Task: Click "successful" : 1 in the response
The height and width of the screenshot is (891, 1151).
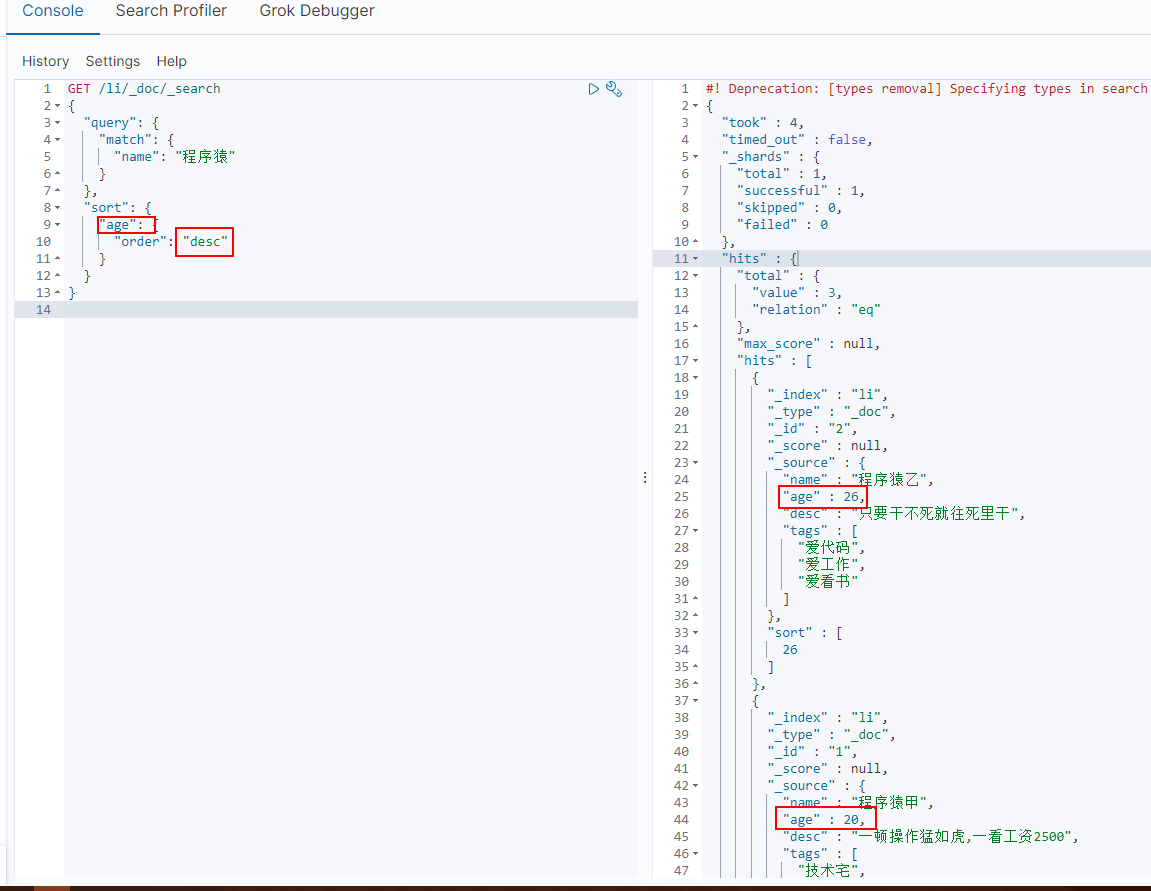Action: tap(800, 191)
